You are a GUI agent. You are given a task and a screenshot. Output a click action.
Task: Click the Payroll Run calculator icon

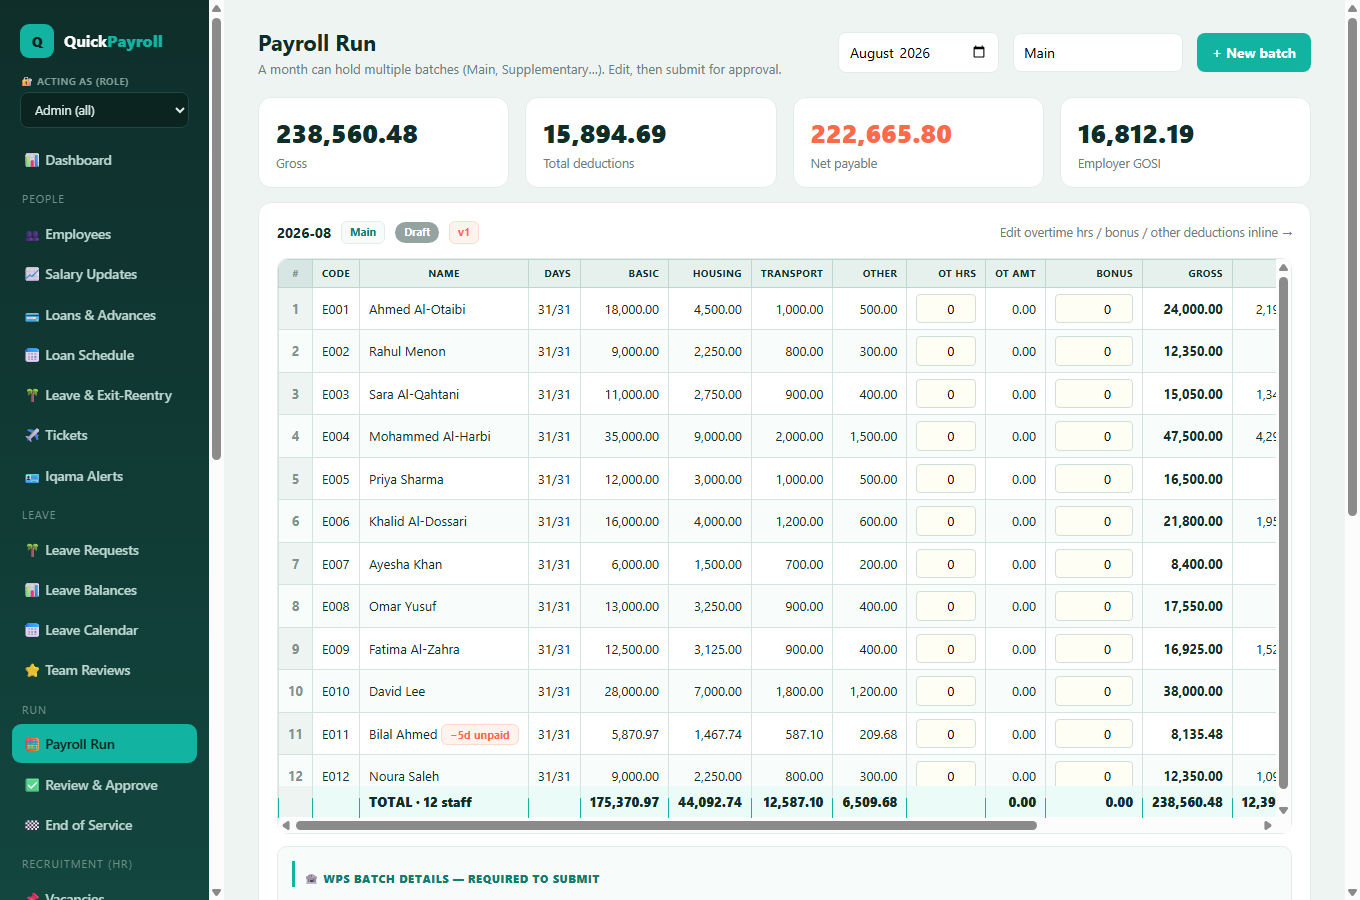click(x=32, y=744)
